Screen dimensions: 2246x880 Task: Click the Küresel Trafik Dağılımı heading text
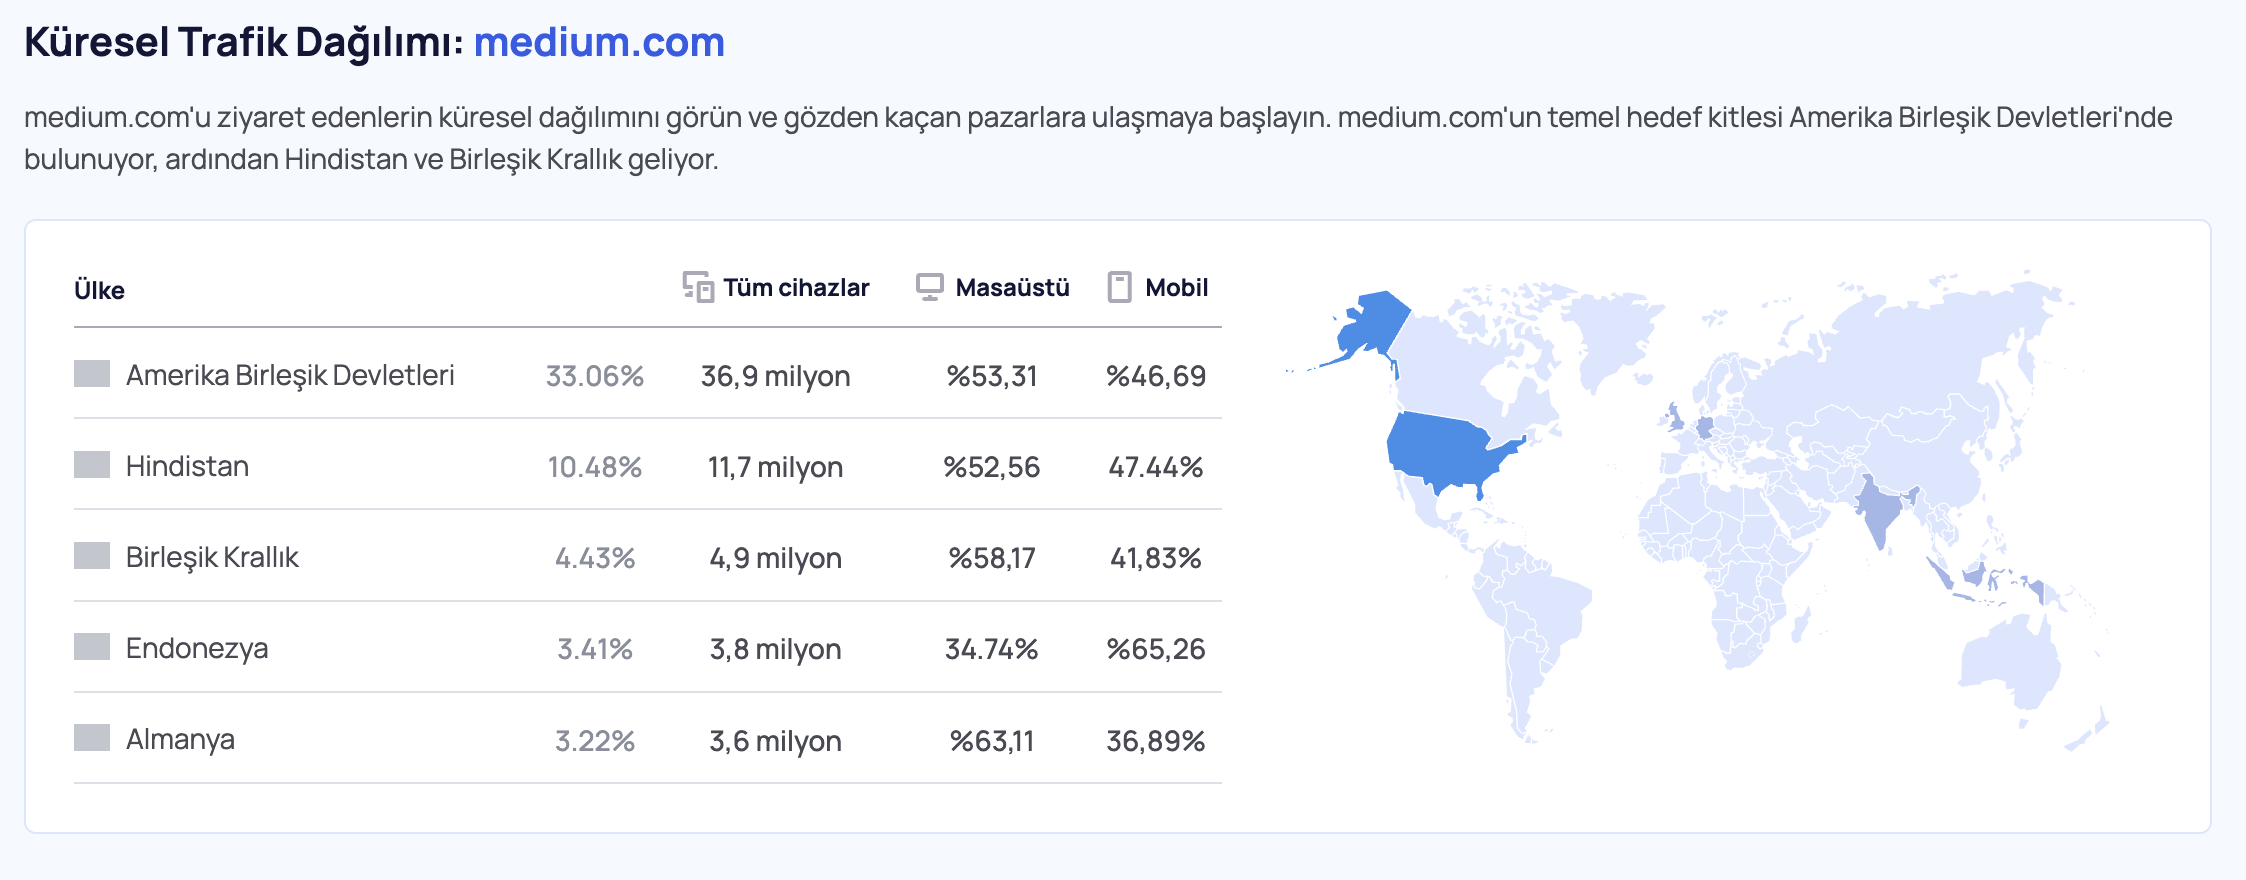coord(244,42)
